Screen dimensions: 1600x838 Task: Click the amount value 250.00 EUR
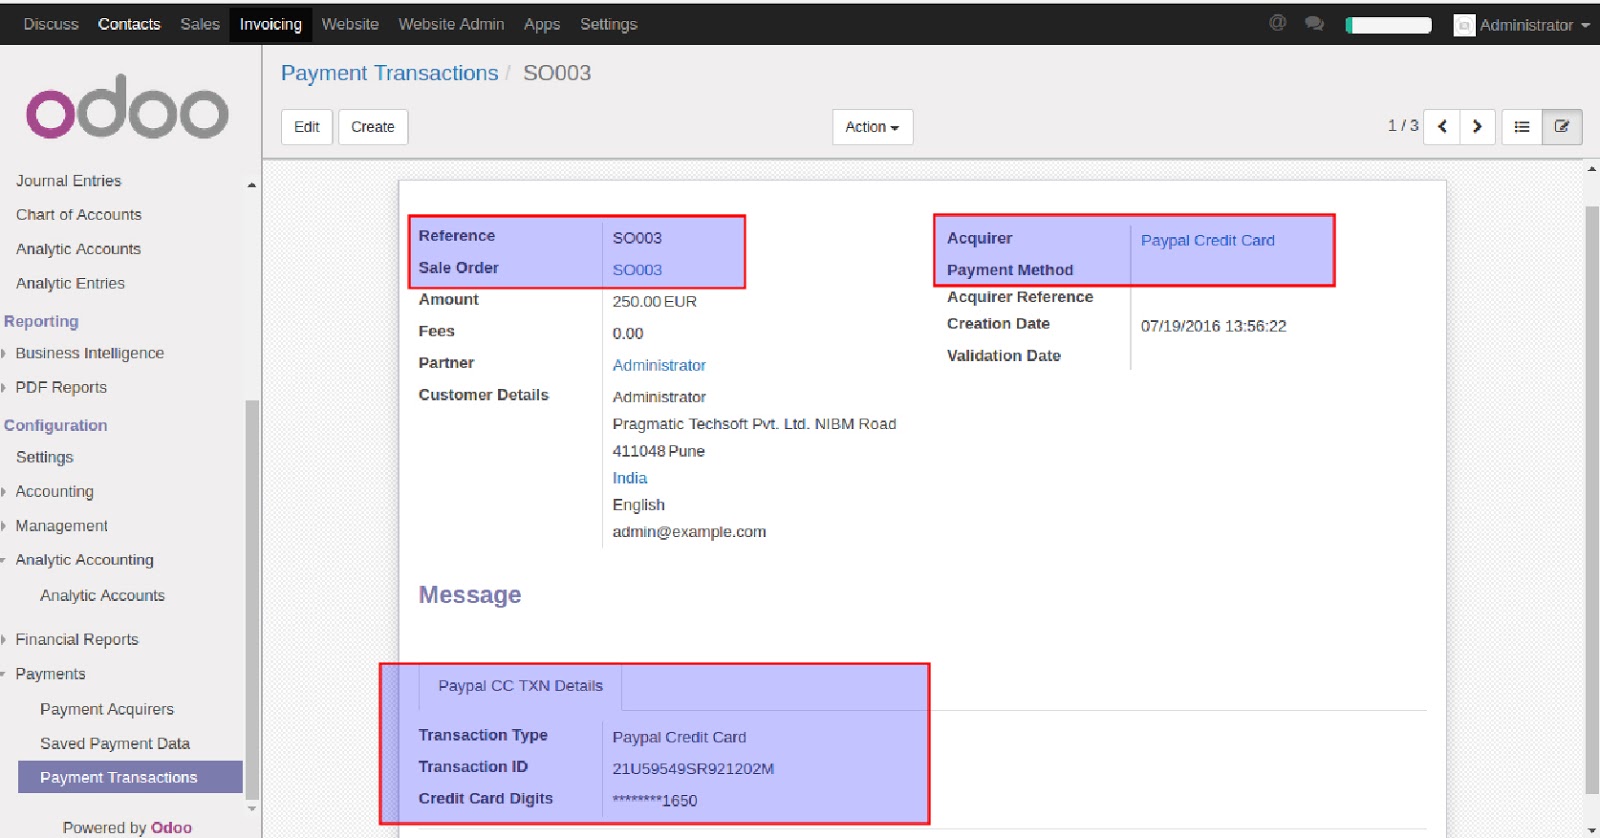654,301
